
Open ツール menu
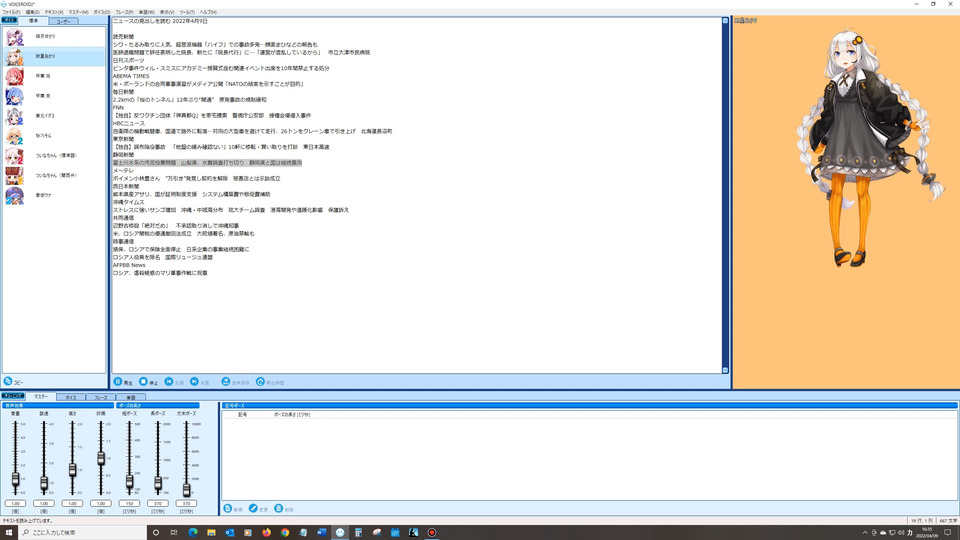point(187,12)
